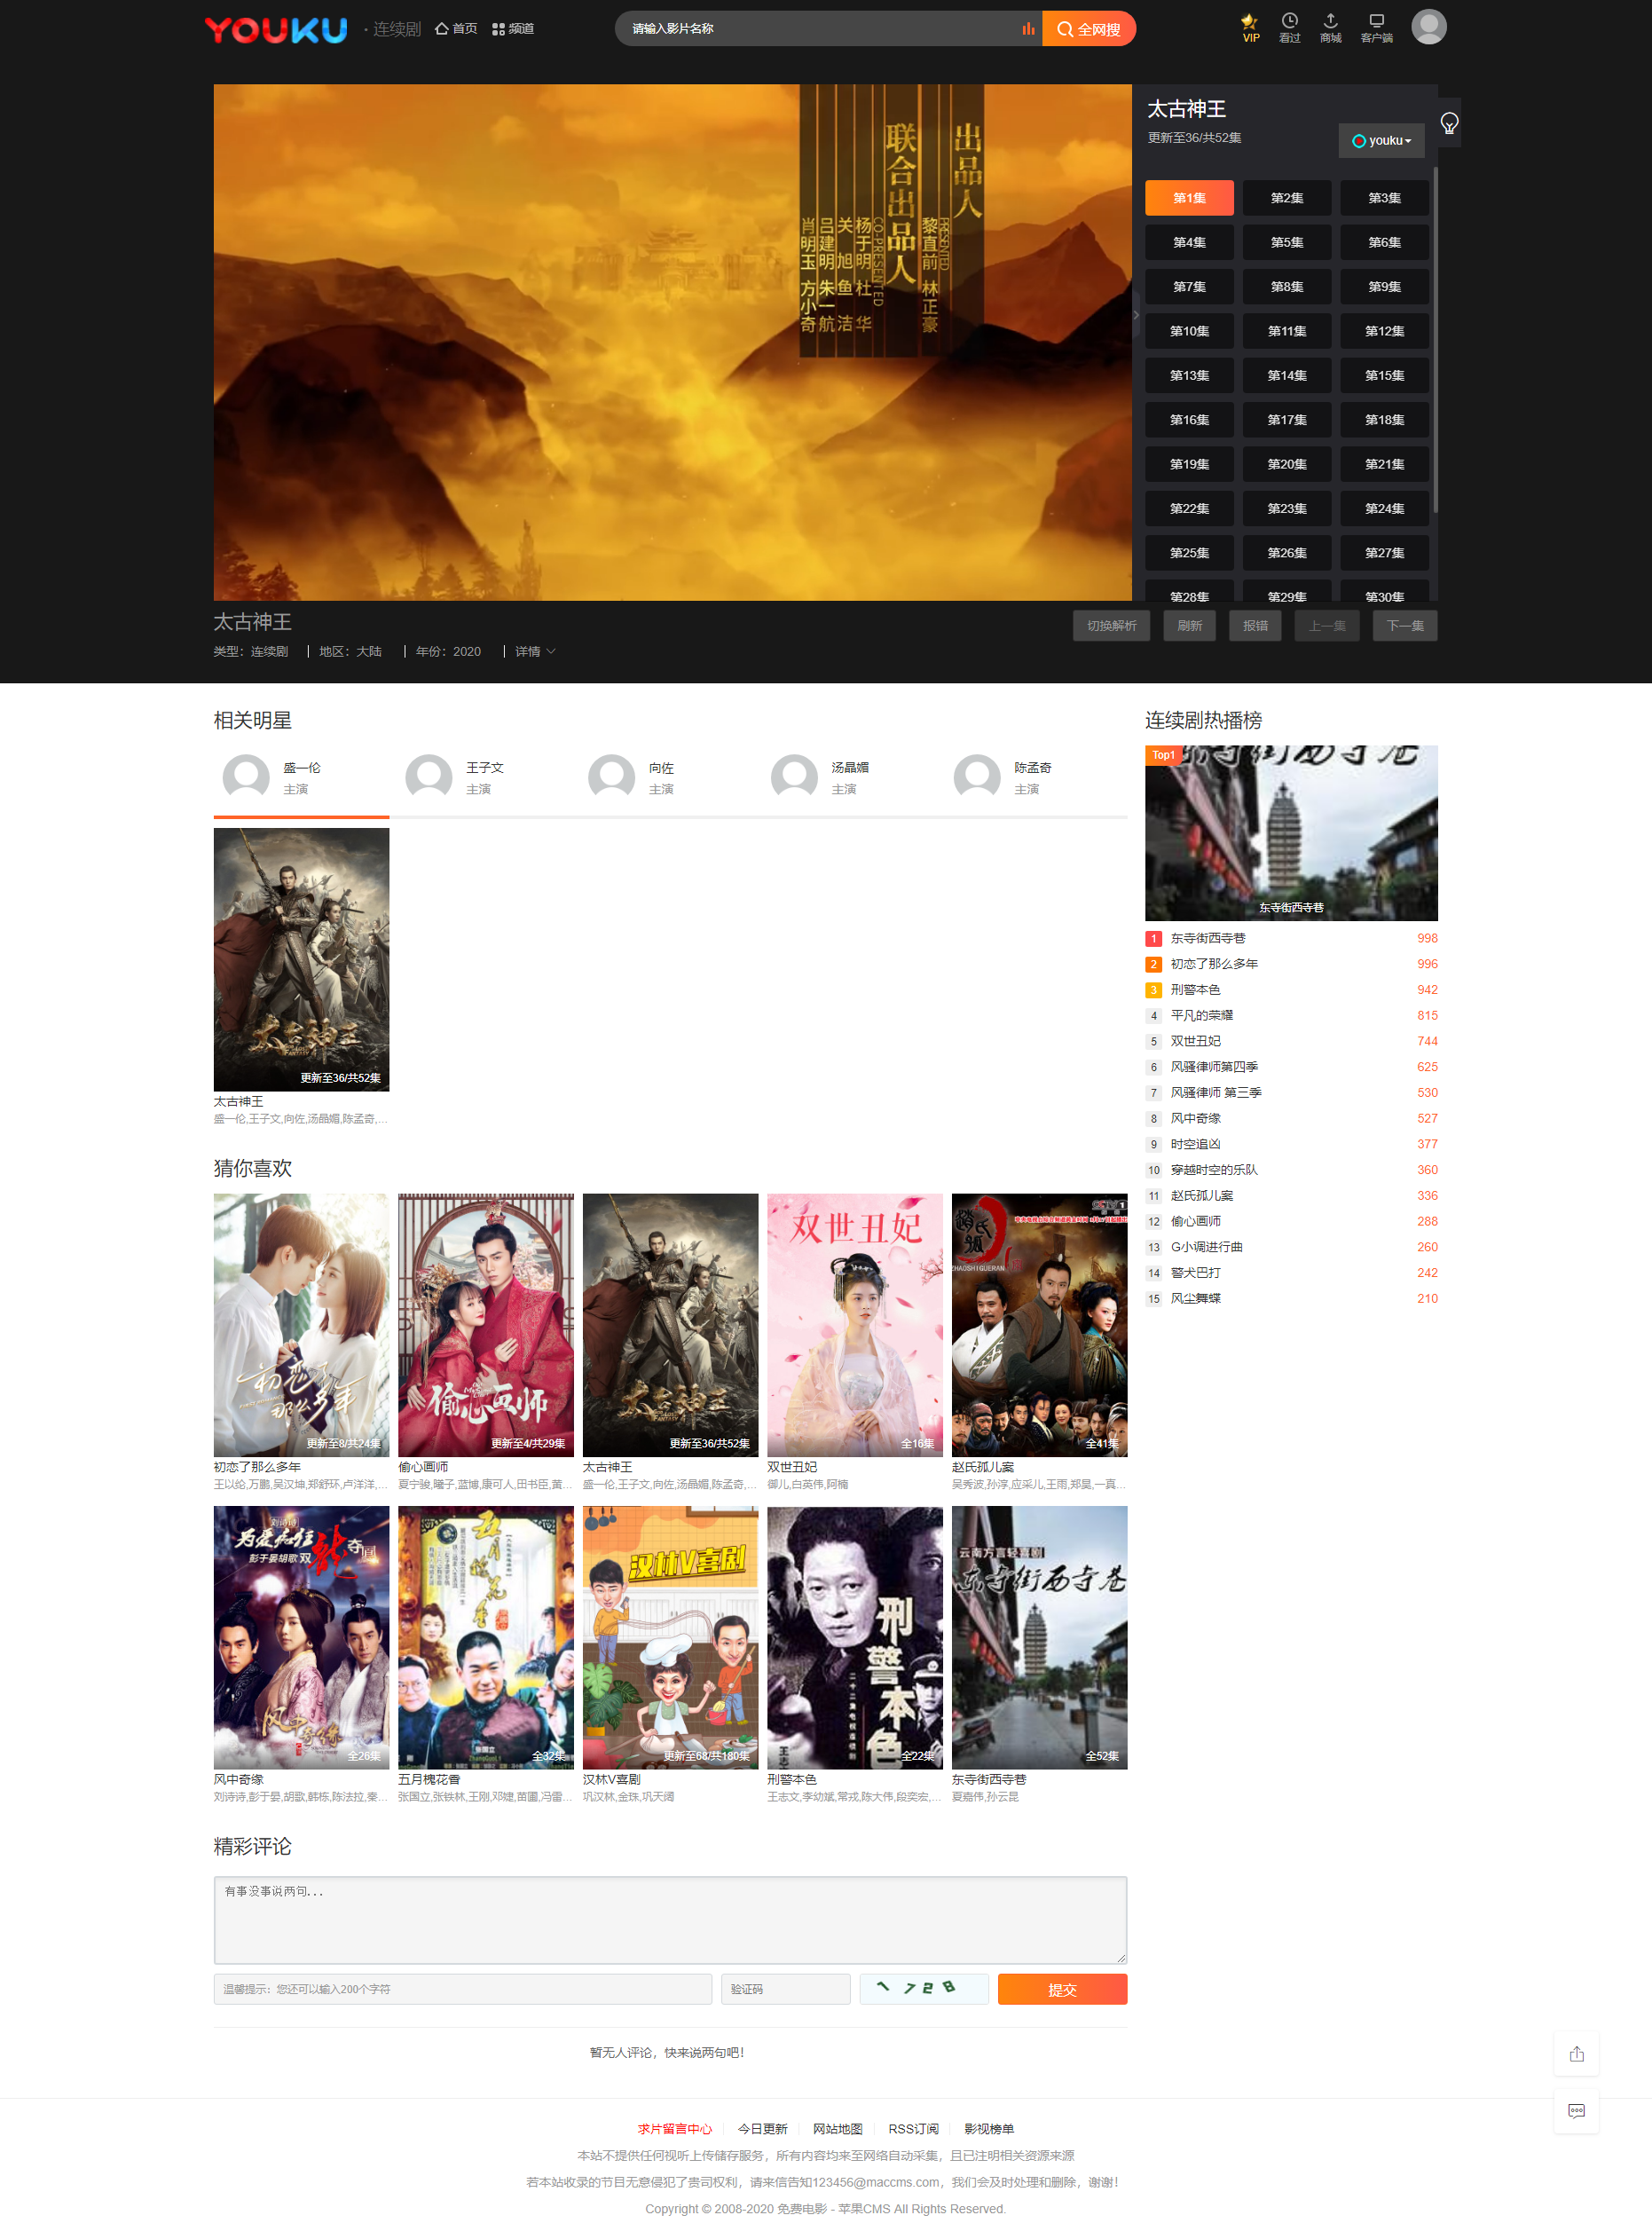This screenshot has width=1652, height=2231.
Task: Open the watch history clock icon
Action: click(x=1290, y=28)
